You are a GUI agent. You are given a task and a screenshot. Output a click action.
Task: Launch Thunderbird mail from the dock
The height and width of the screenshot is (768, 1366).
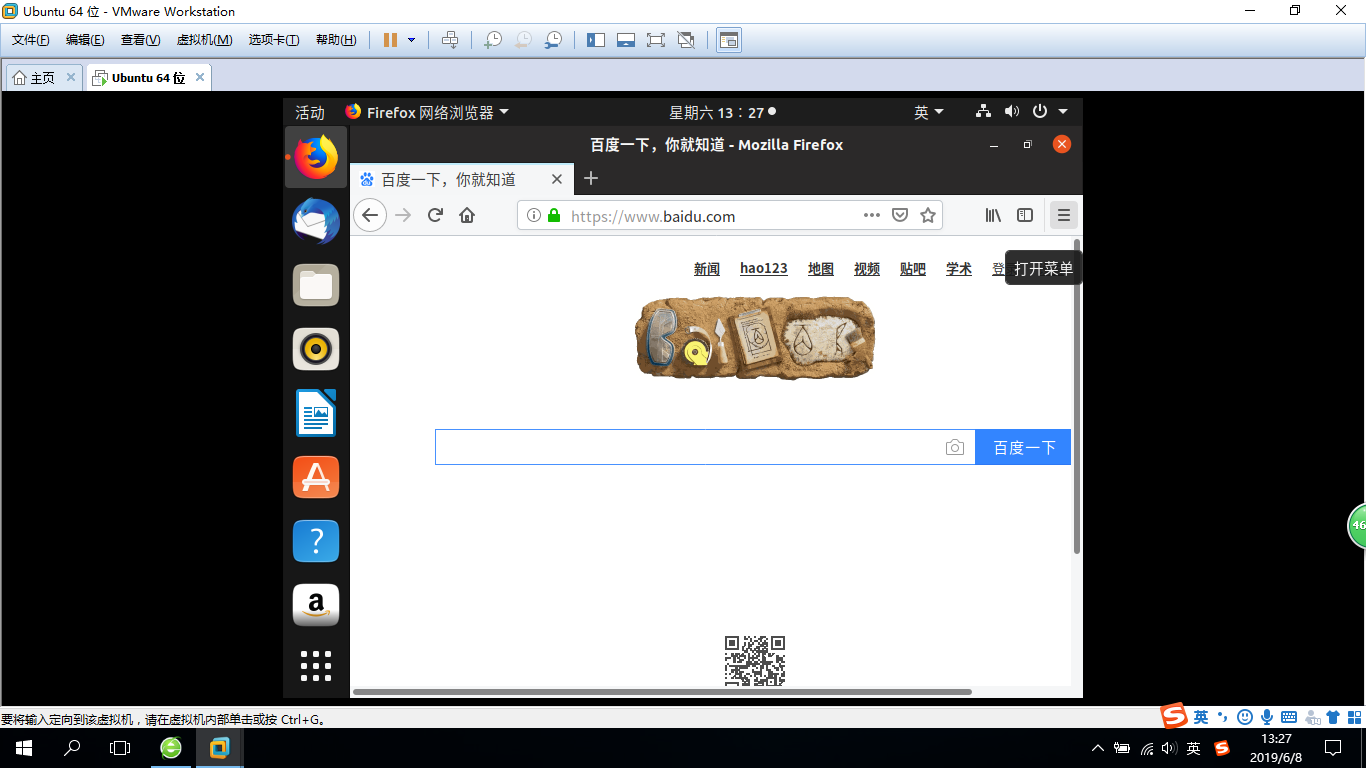tap(316, 221)
